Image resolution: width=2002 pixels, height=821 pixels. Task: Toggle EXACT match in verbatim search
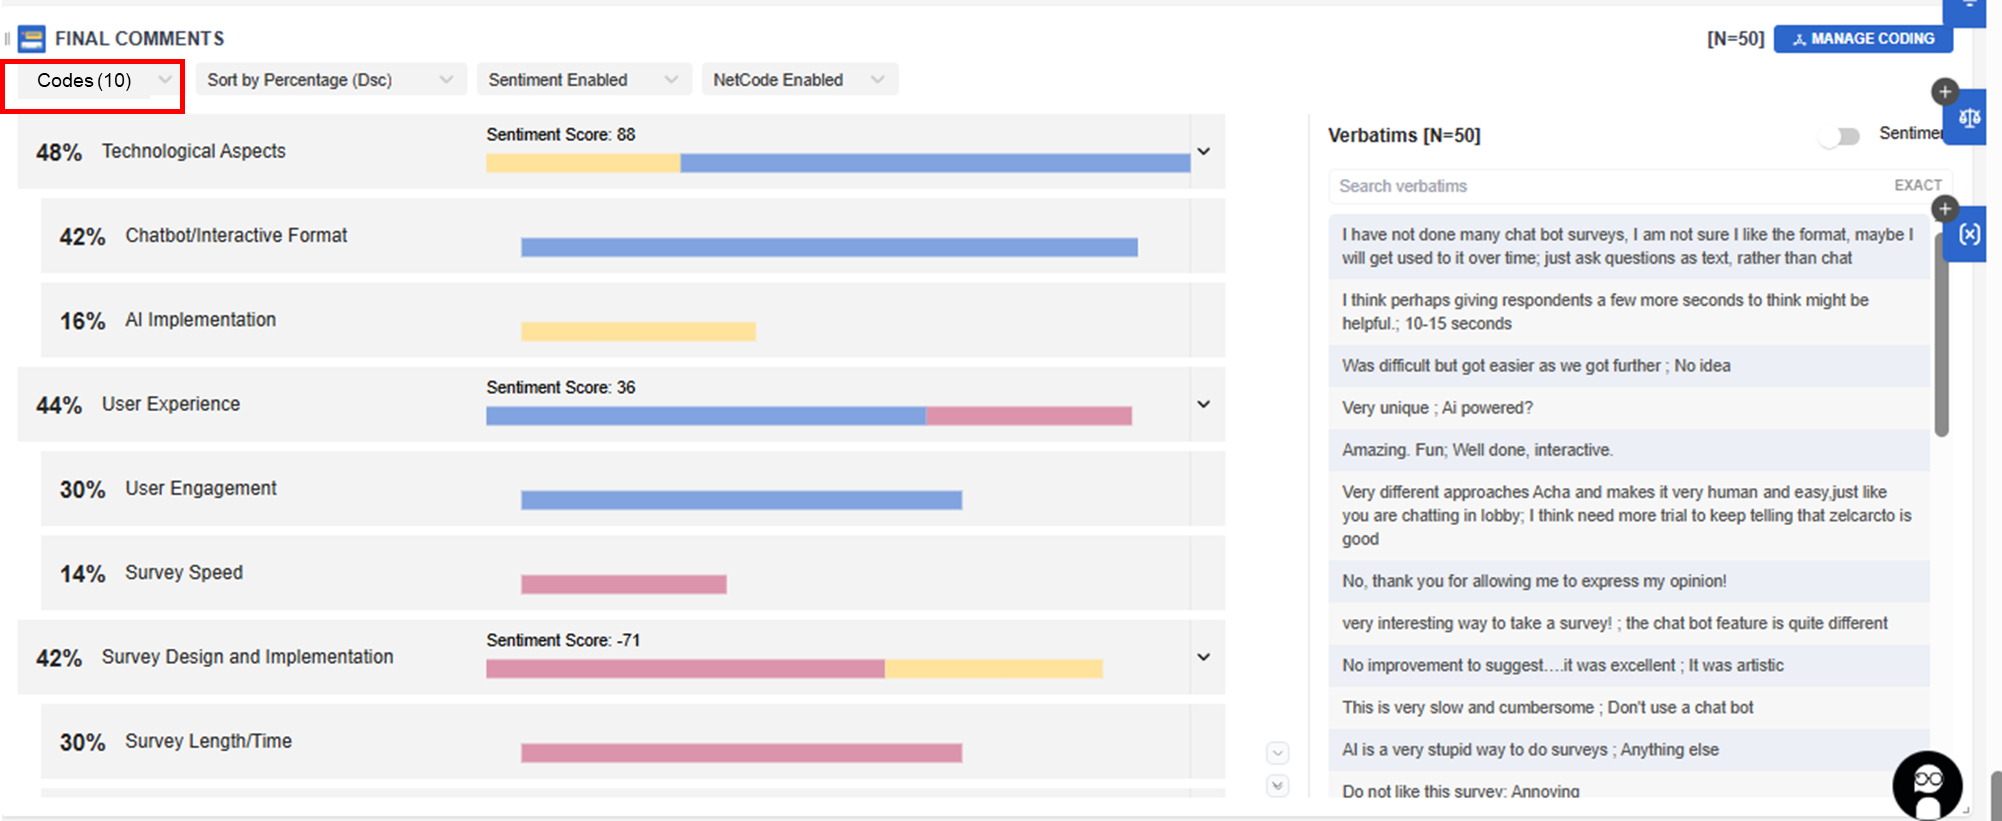tap(1917, 185)
